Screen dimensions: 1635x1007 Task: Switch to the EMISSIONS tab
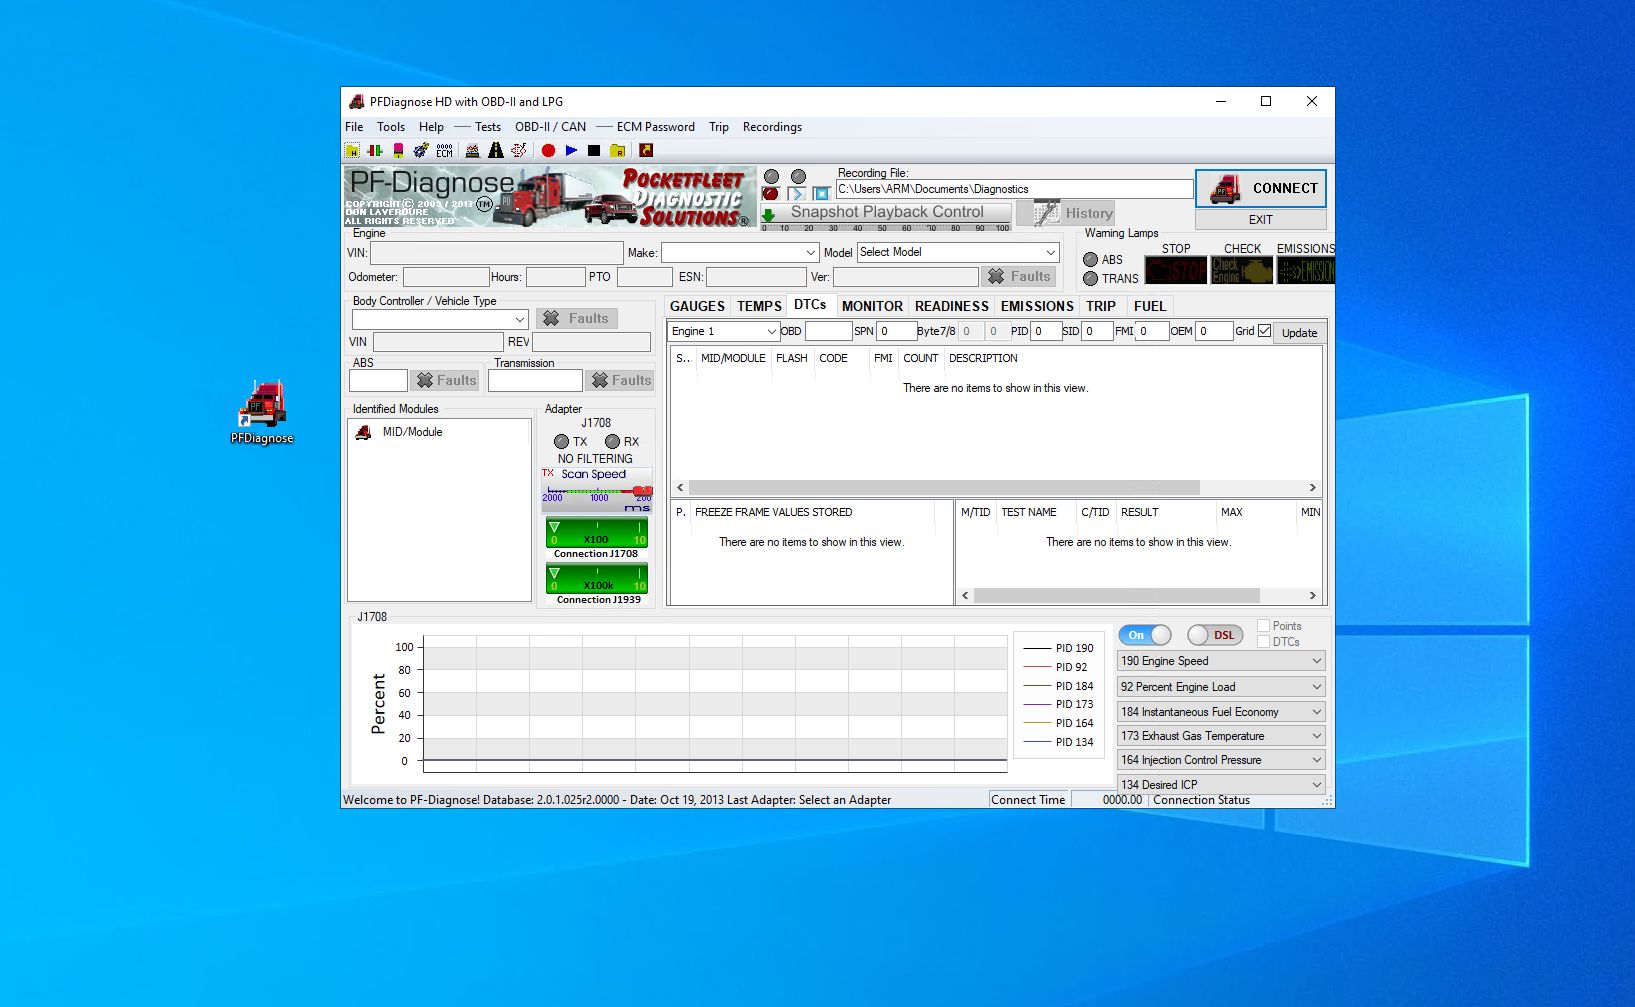(1037, 306)
